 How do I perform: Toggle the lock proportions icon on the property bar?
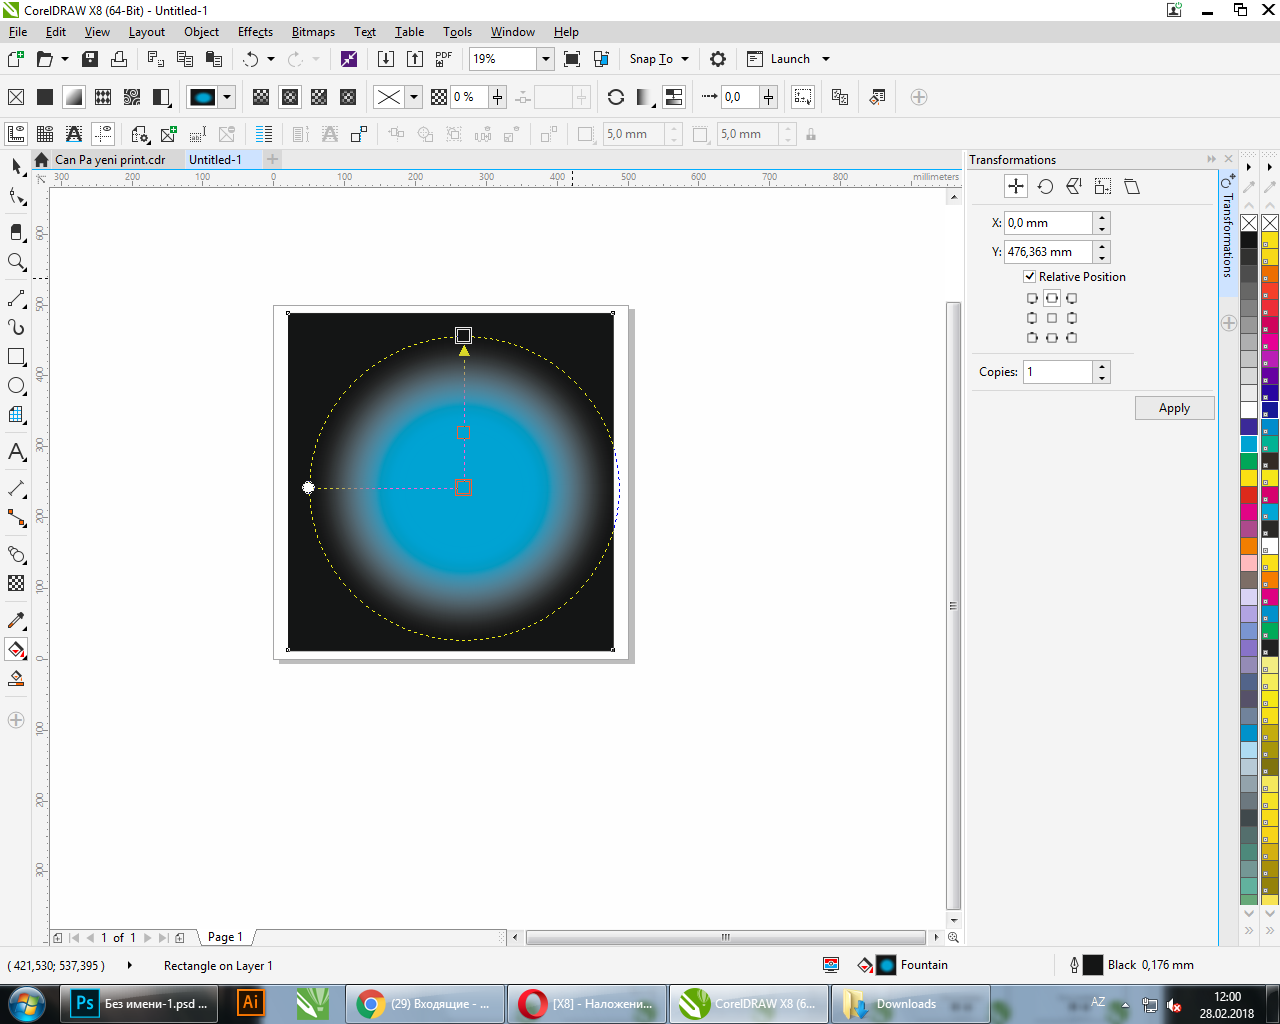coord(810,133)
